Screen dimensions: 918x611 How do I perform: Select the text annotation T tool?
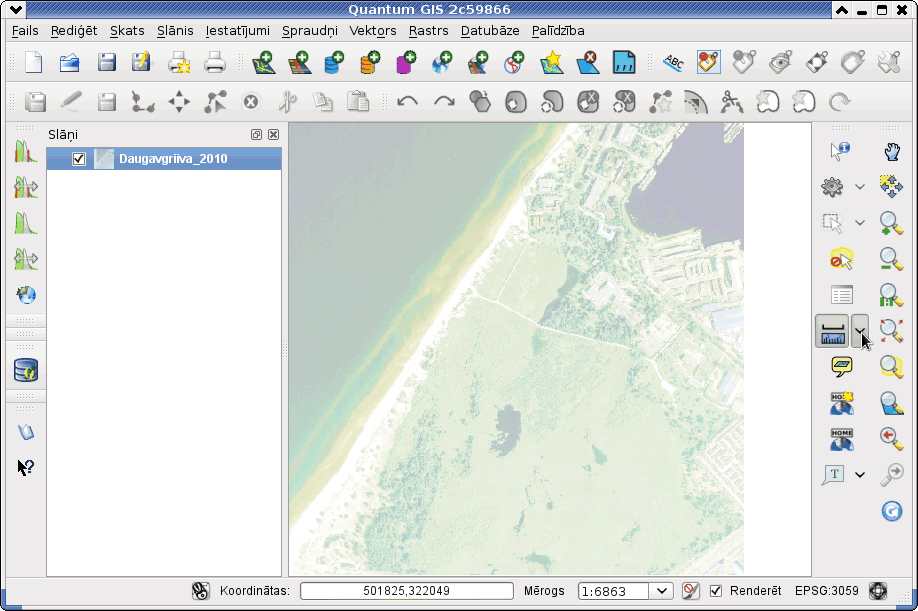(x=834, y=475)
